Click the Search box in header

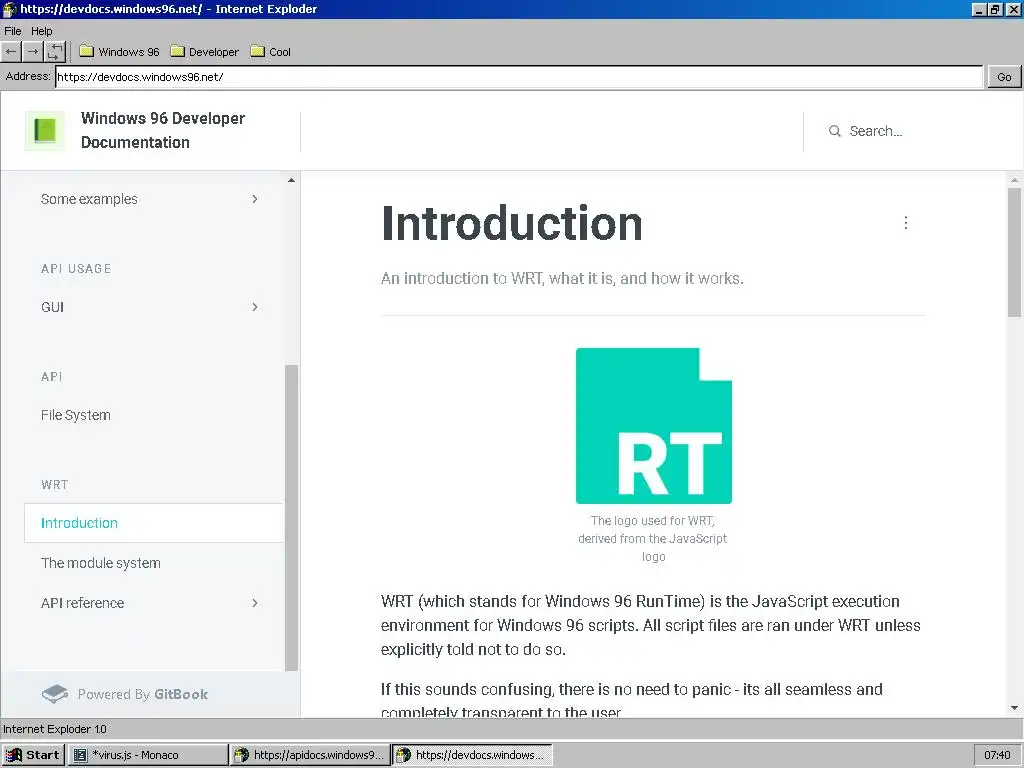point(876,131)
